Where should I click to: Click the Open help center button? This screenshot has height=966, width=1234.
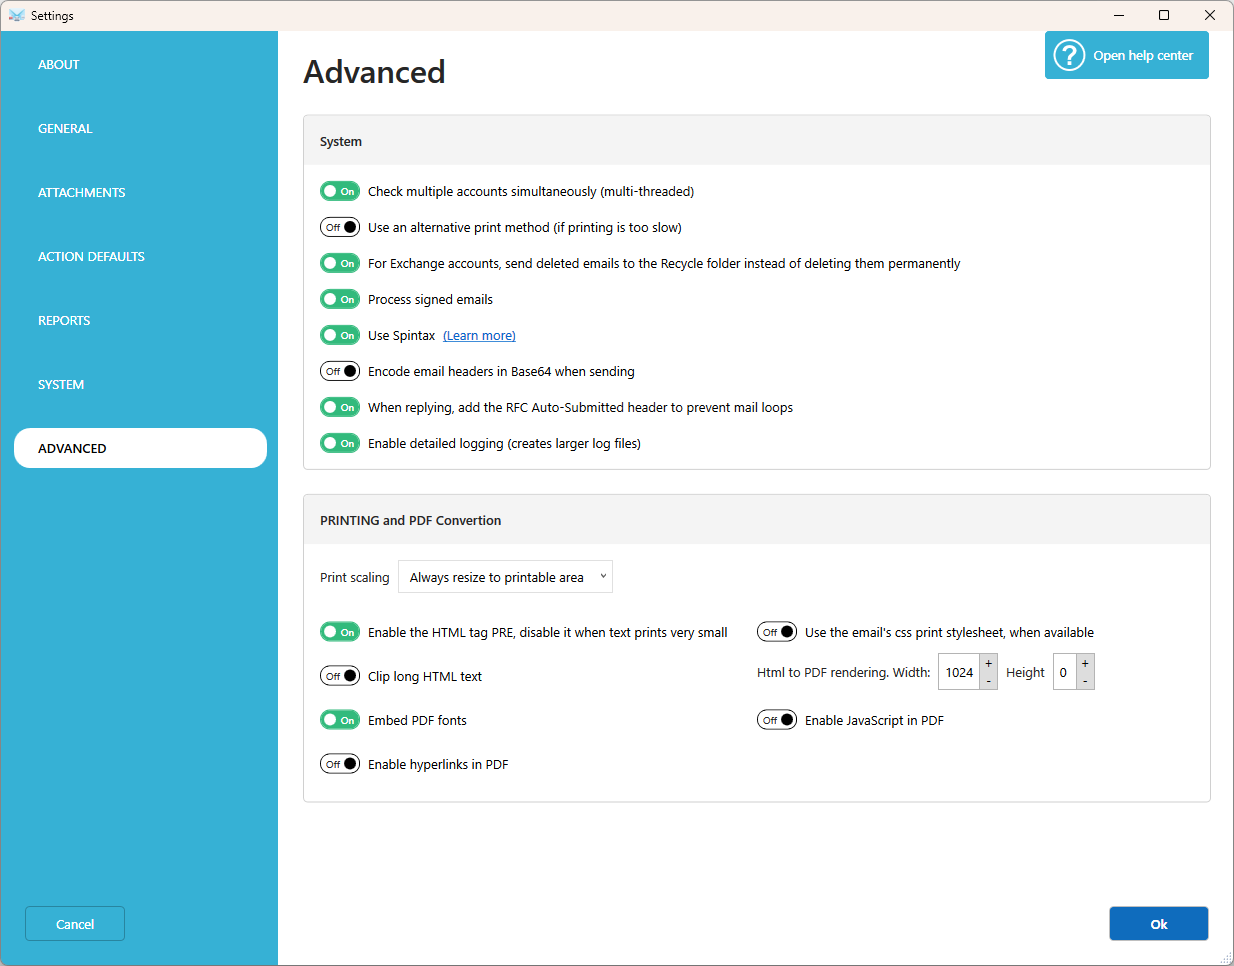point(1127,55)
